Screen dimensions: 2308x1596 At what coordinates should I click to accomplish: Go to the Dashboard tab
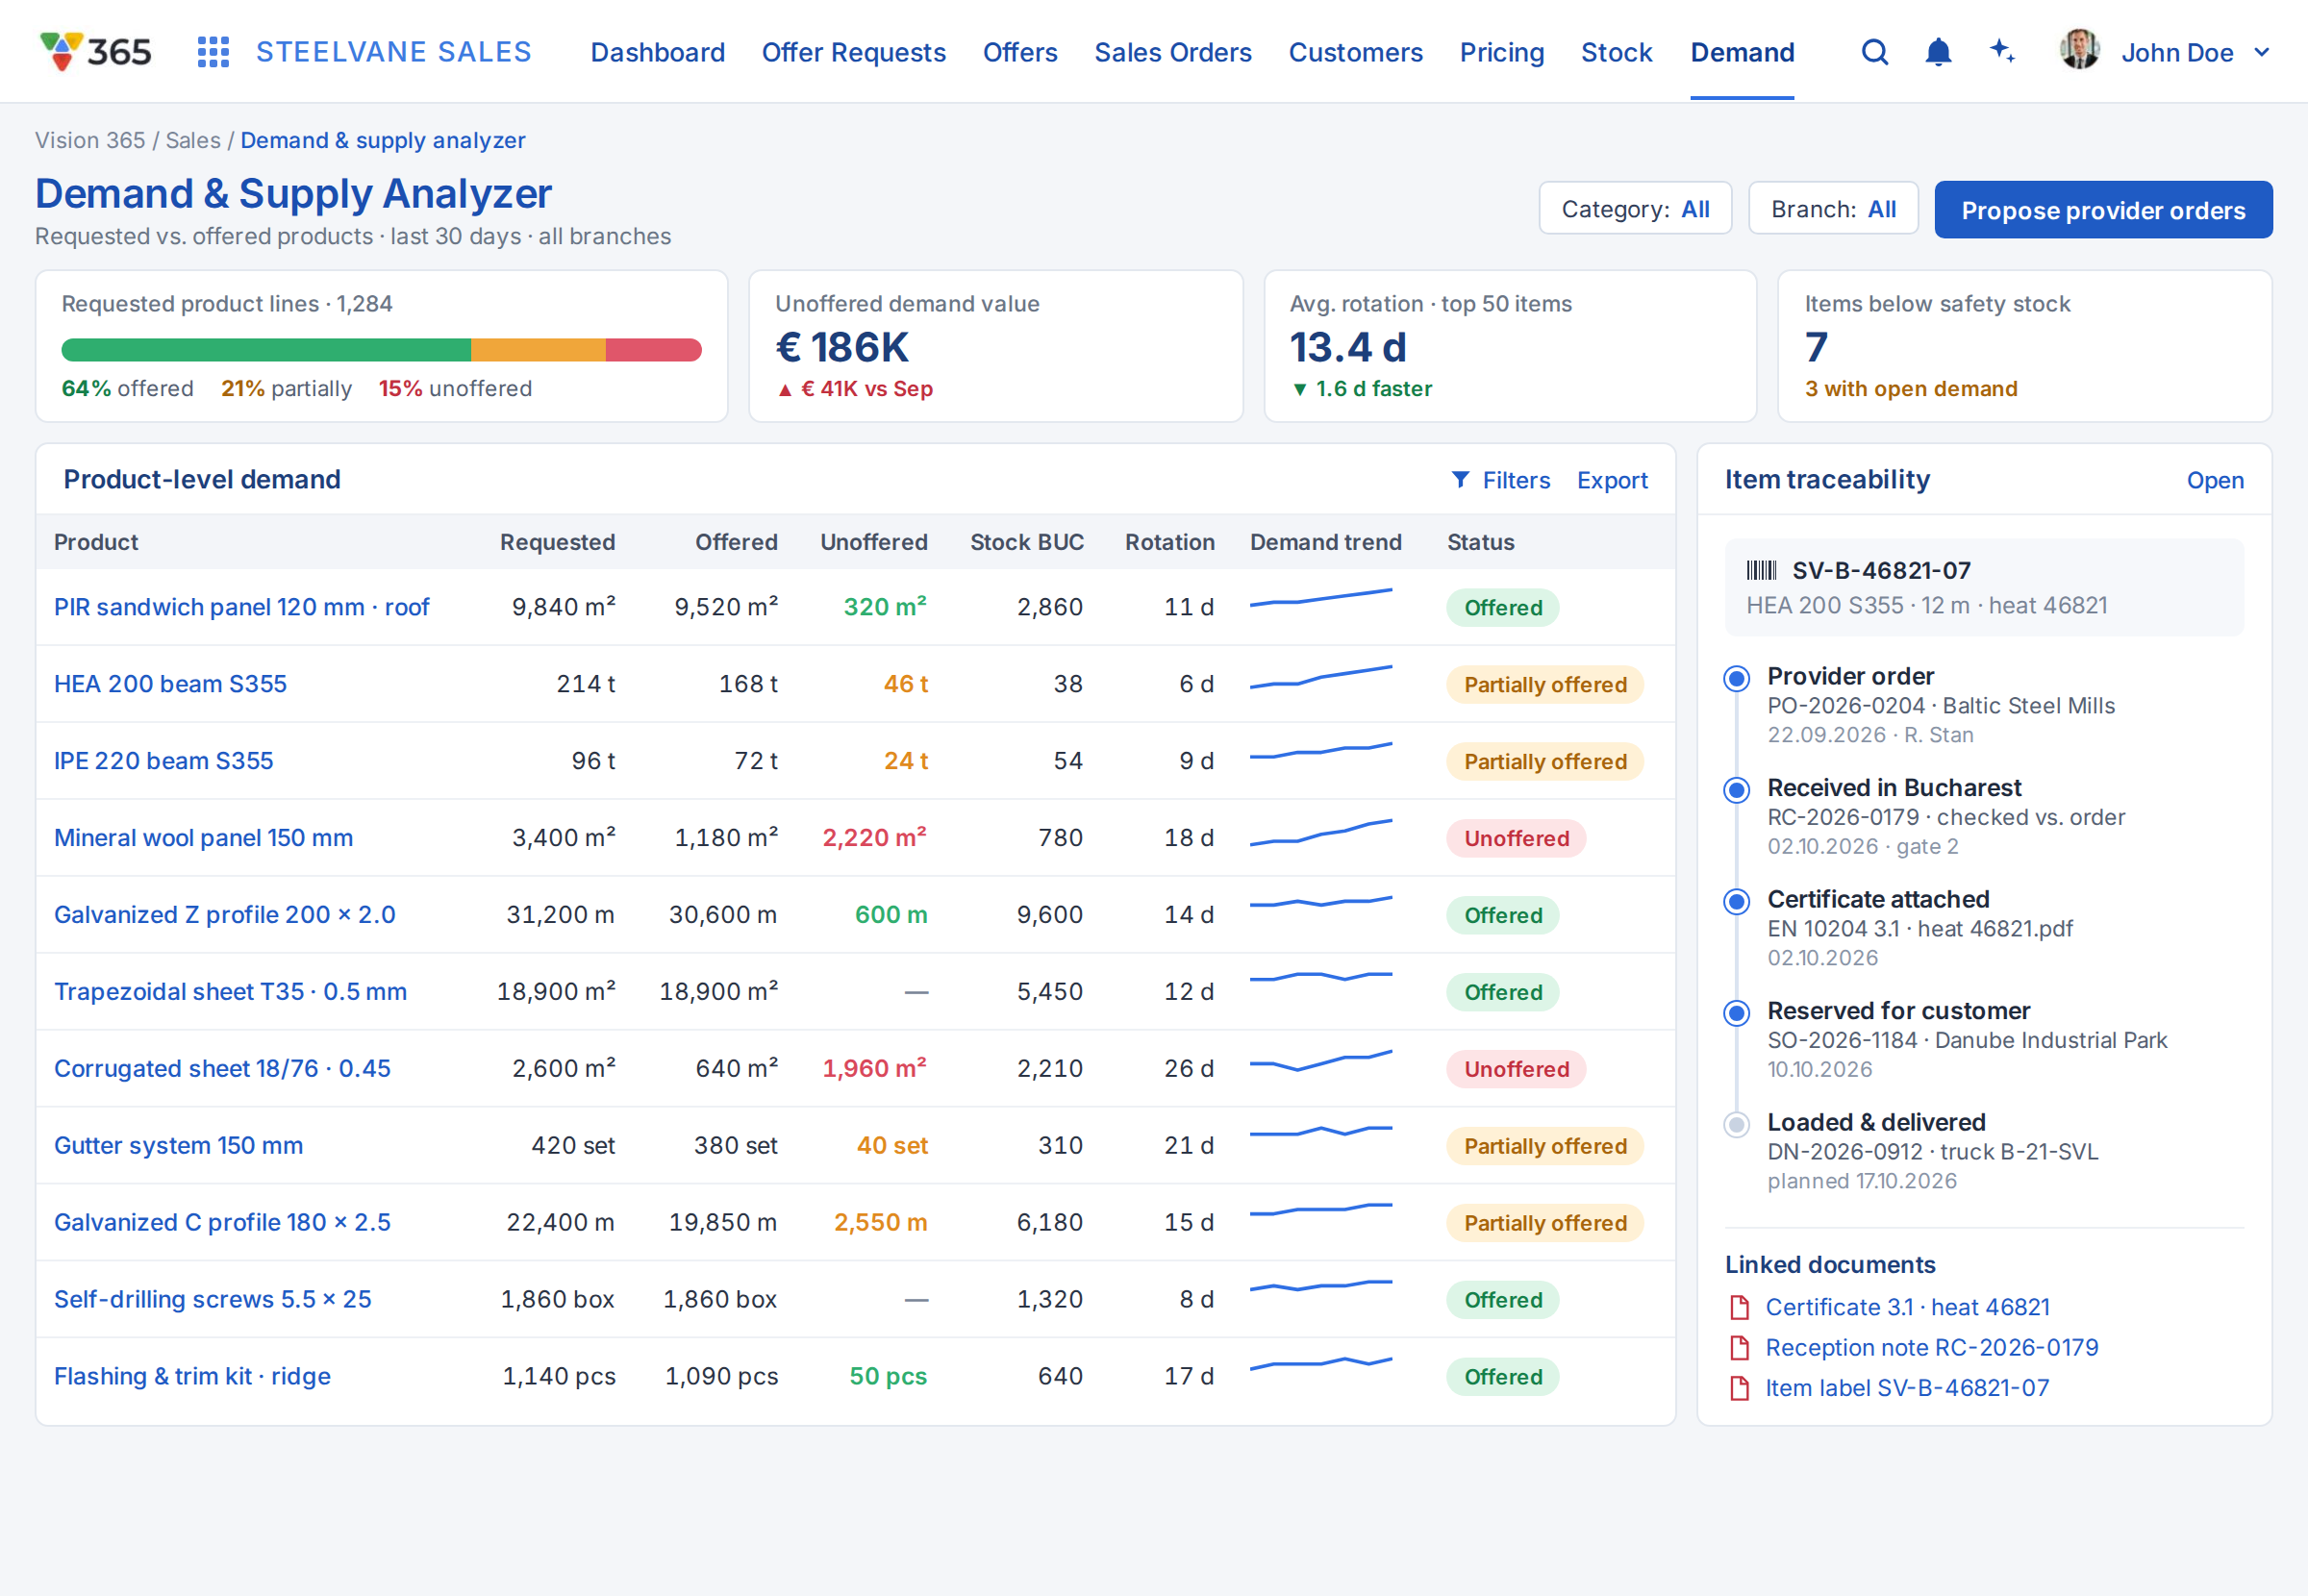click(657, 52)
